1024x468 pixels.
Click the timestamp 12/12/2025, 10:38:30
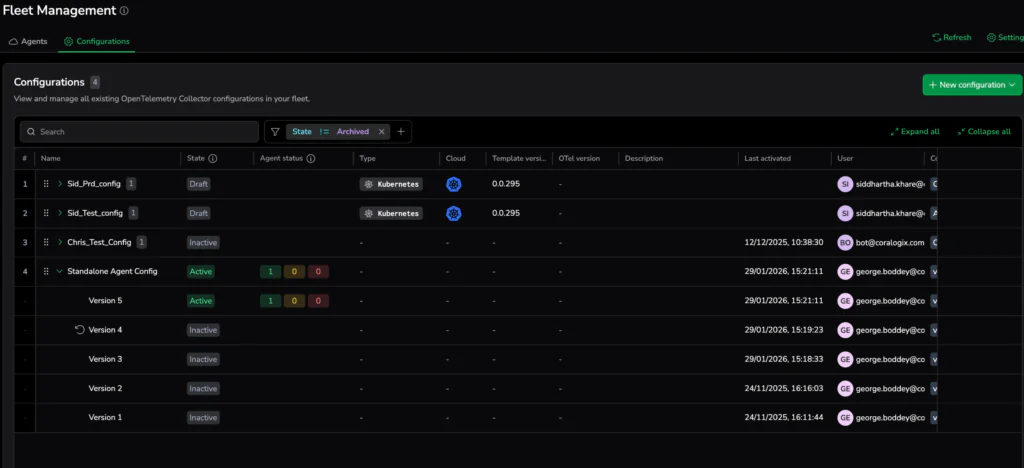tap(784, 242)
